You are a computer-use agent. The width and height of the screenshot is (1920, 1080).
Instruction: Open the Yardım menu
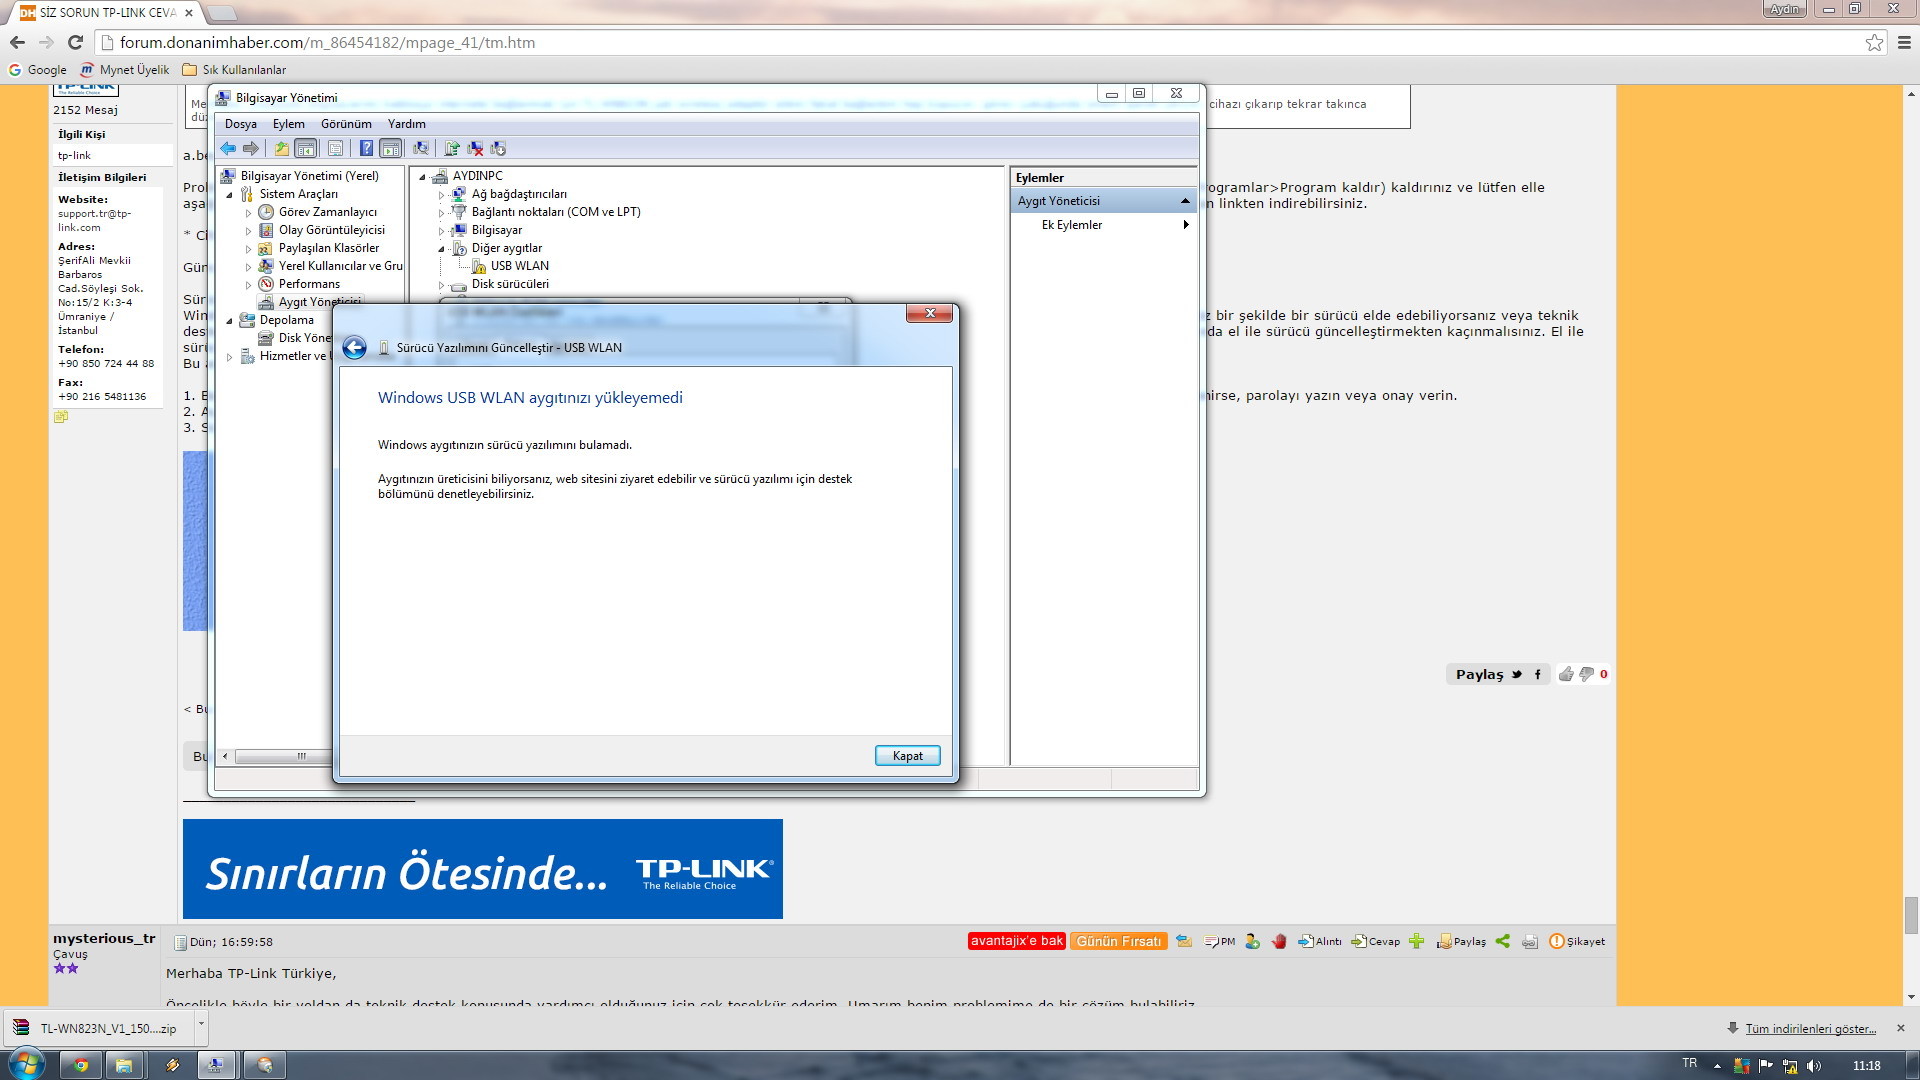(406, 124)
